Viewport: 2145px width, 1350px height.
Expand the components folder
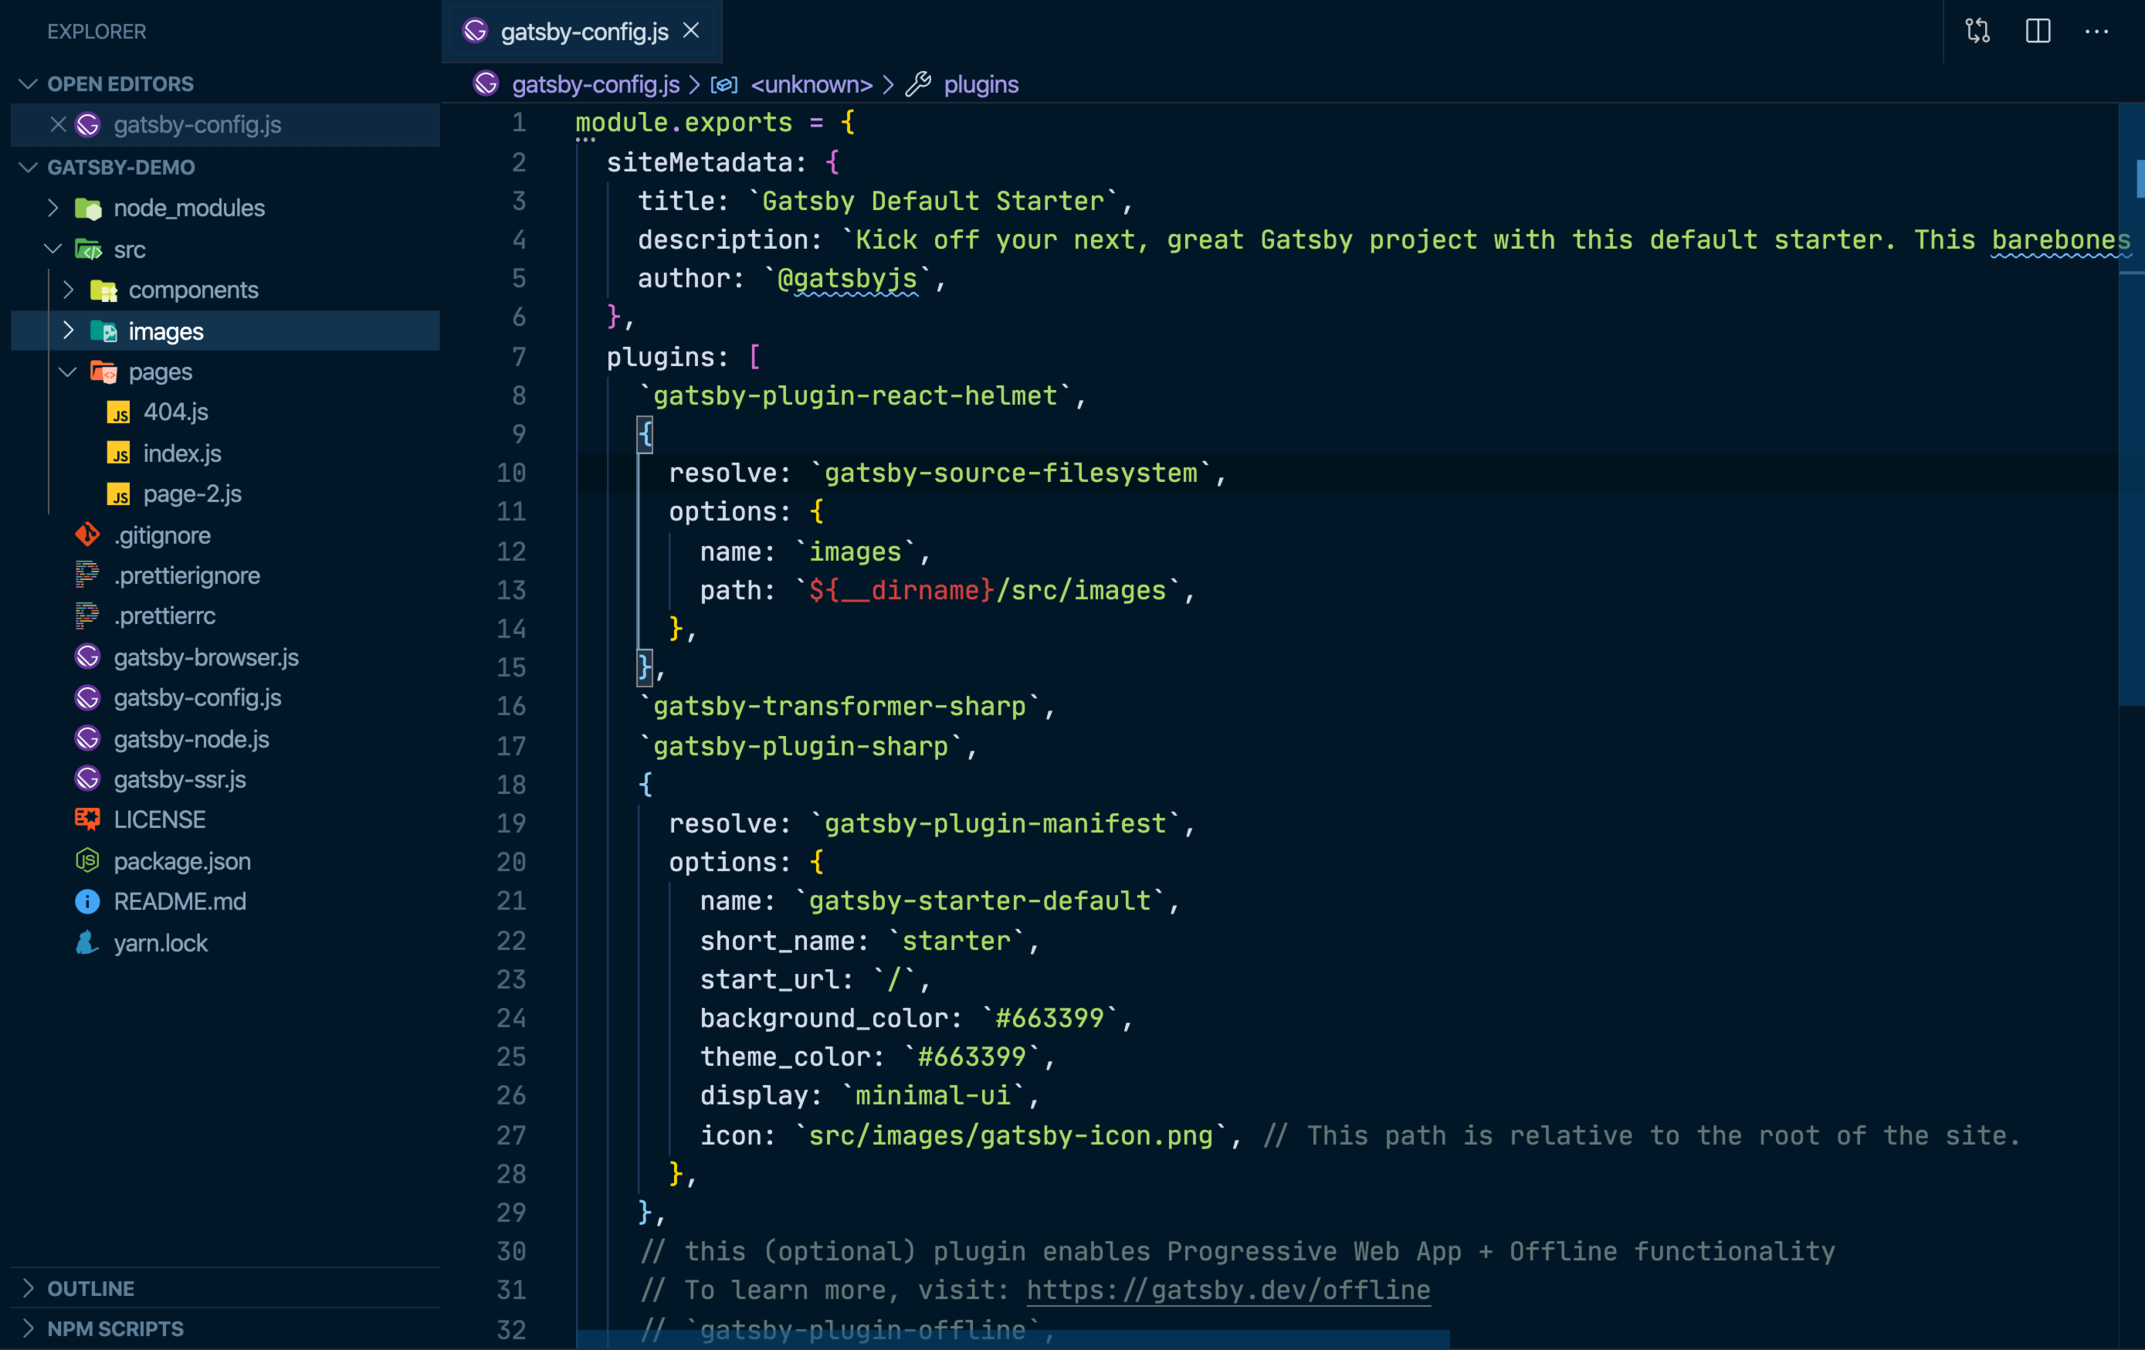(x=68, y=290)
